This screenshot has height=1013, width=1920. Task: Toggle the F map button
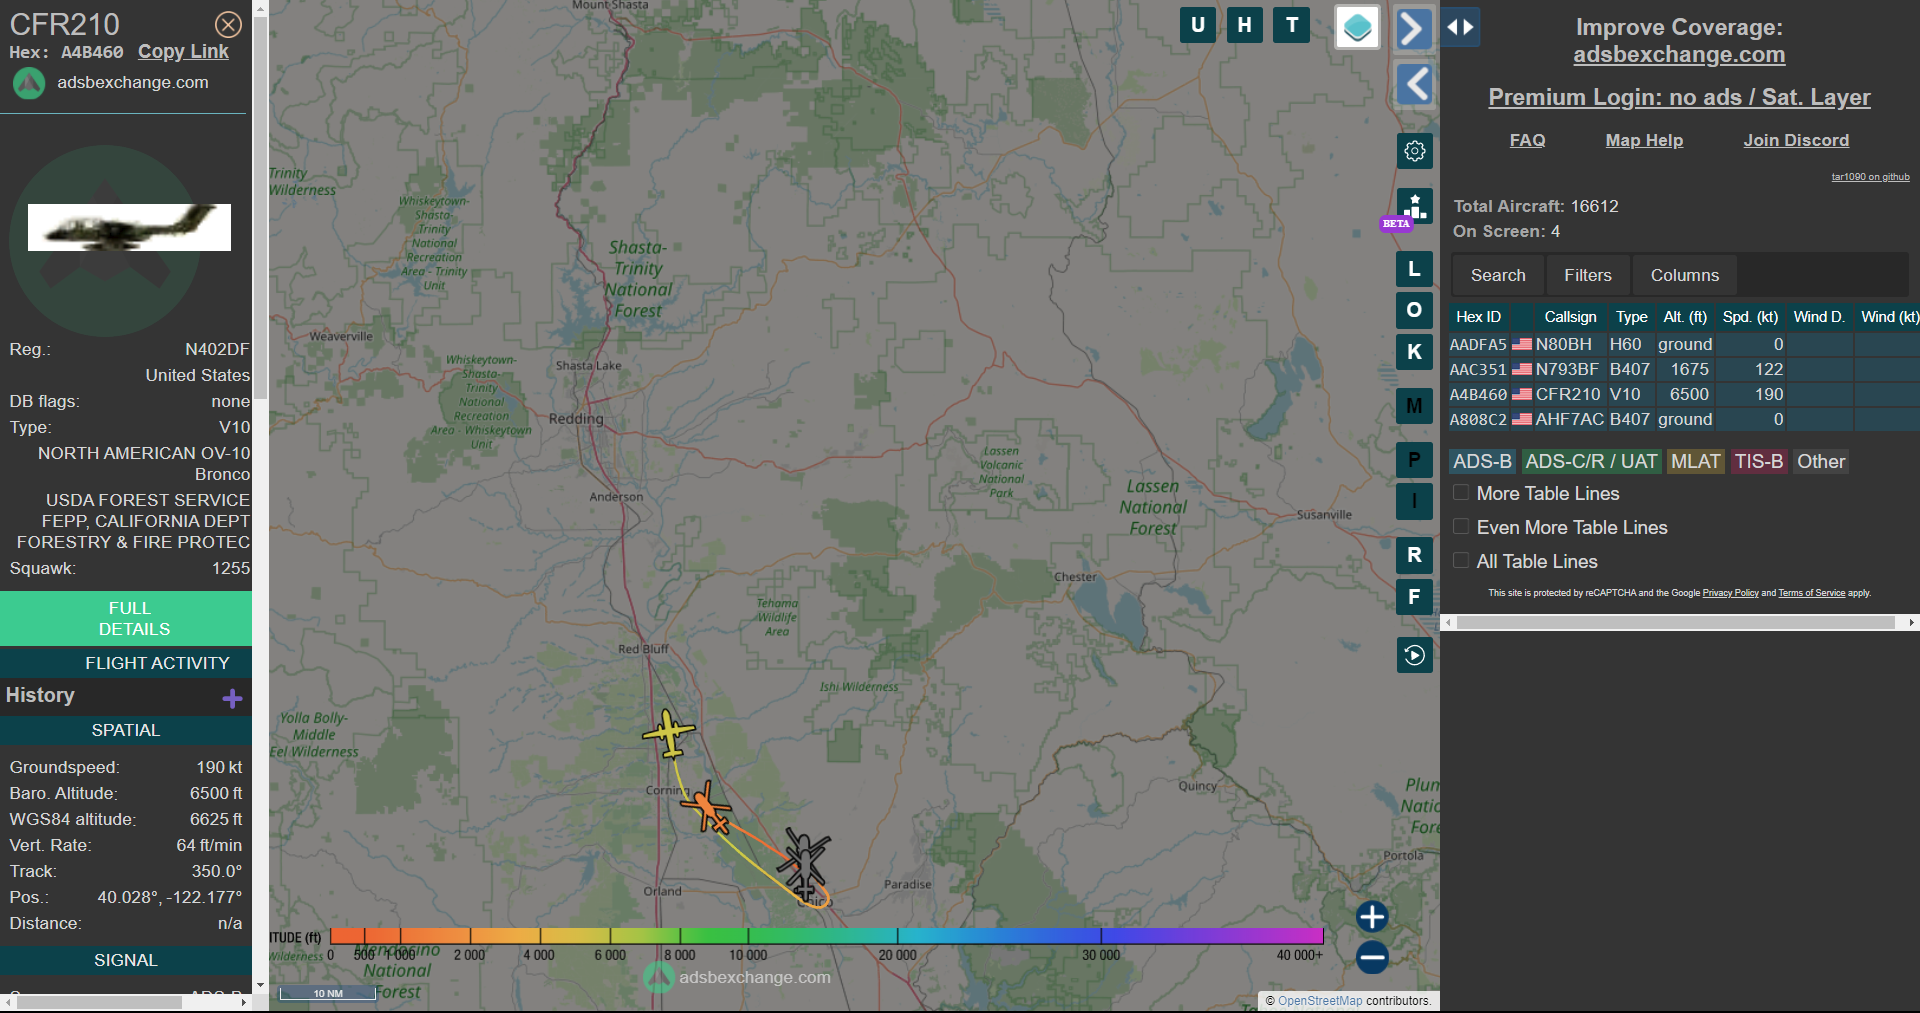pyautogui.click(x=1414, y=597)
